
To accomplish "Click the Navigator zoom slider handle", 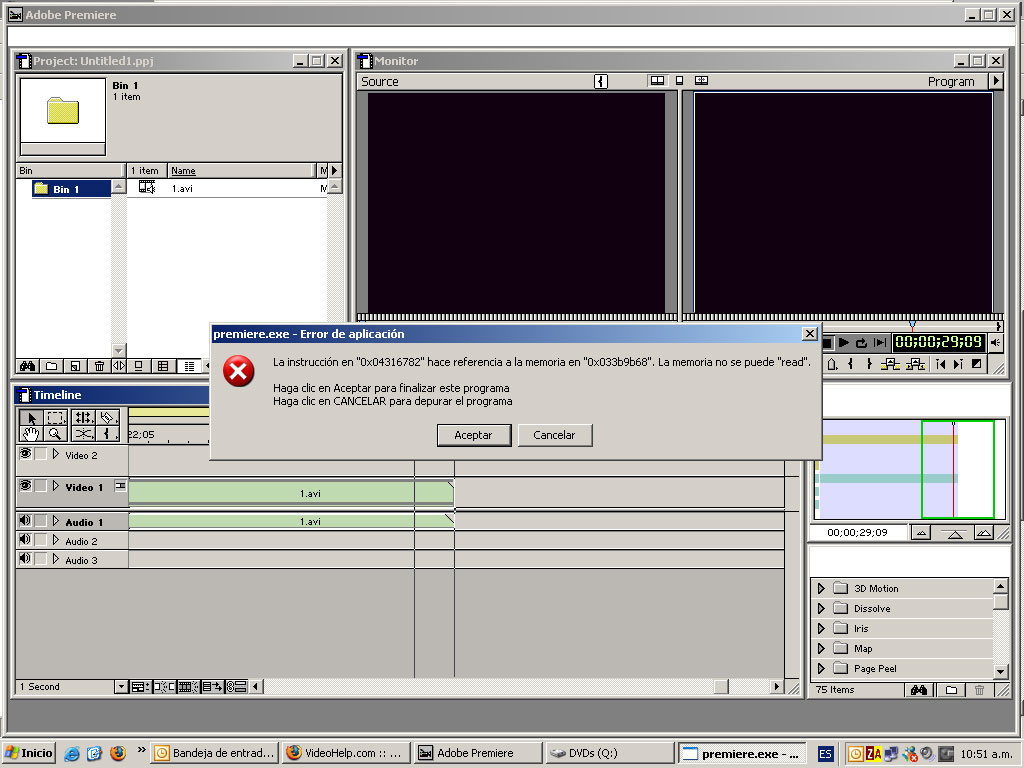I will [955, 534].
